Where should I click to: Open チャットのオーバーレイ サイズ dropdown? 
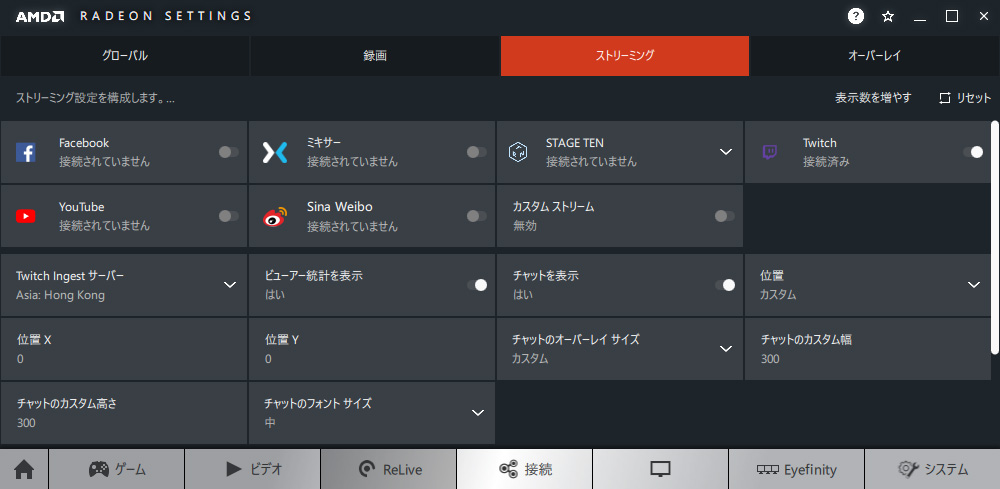(x=619, y=349)
